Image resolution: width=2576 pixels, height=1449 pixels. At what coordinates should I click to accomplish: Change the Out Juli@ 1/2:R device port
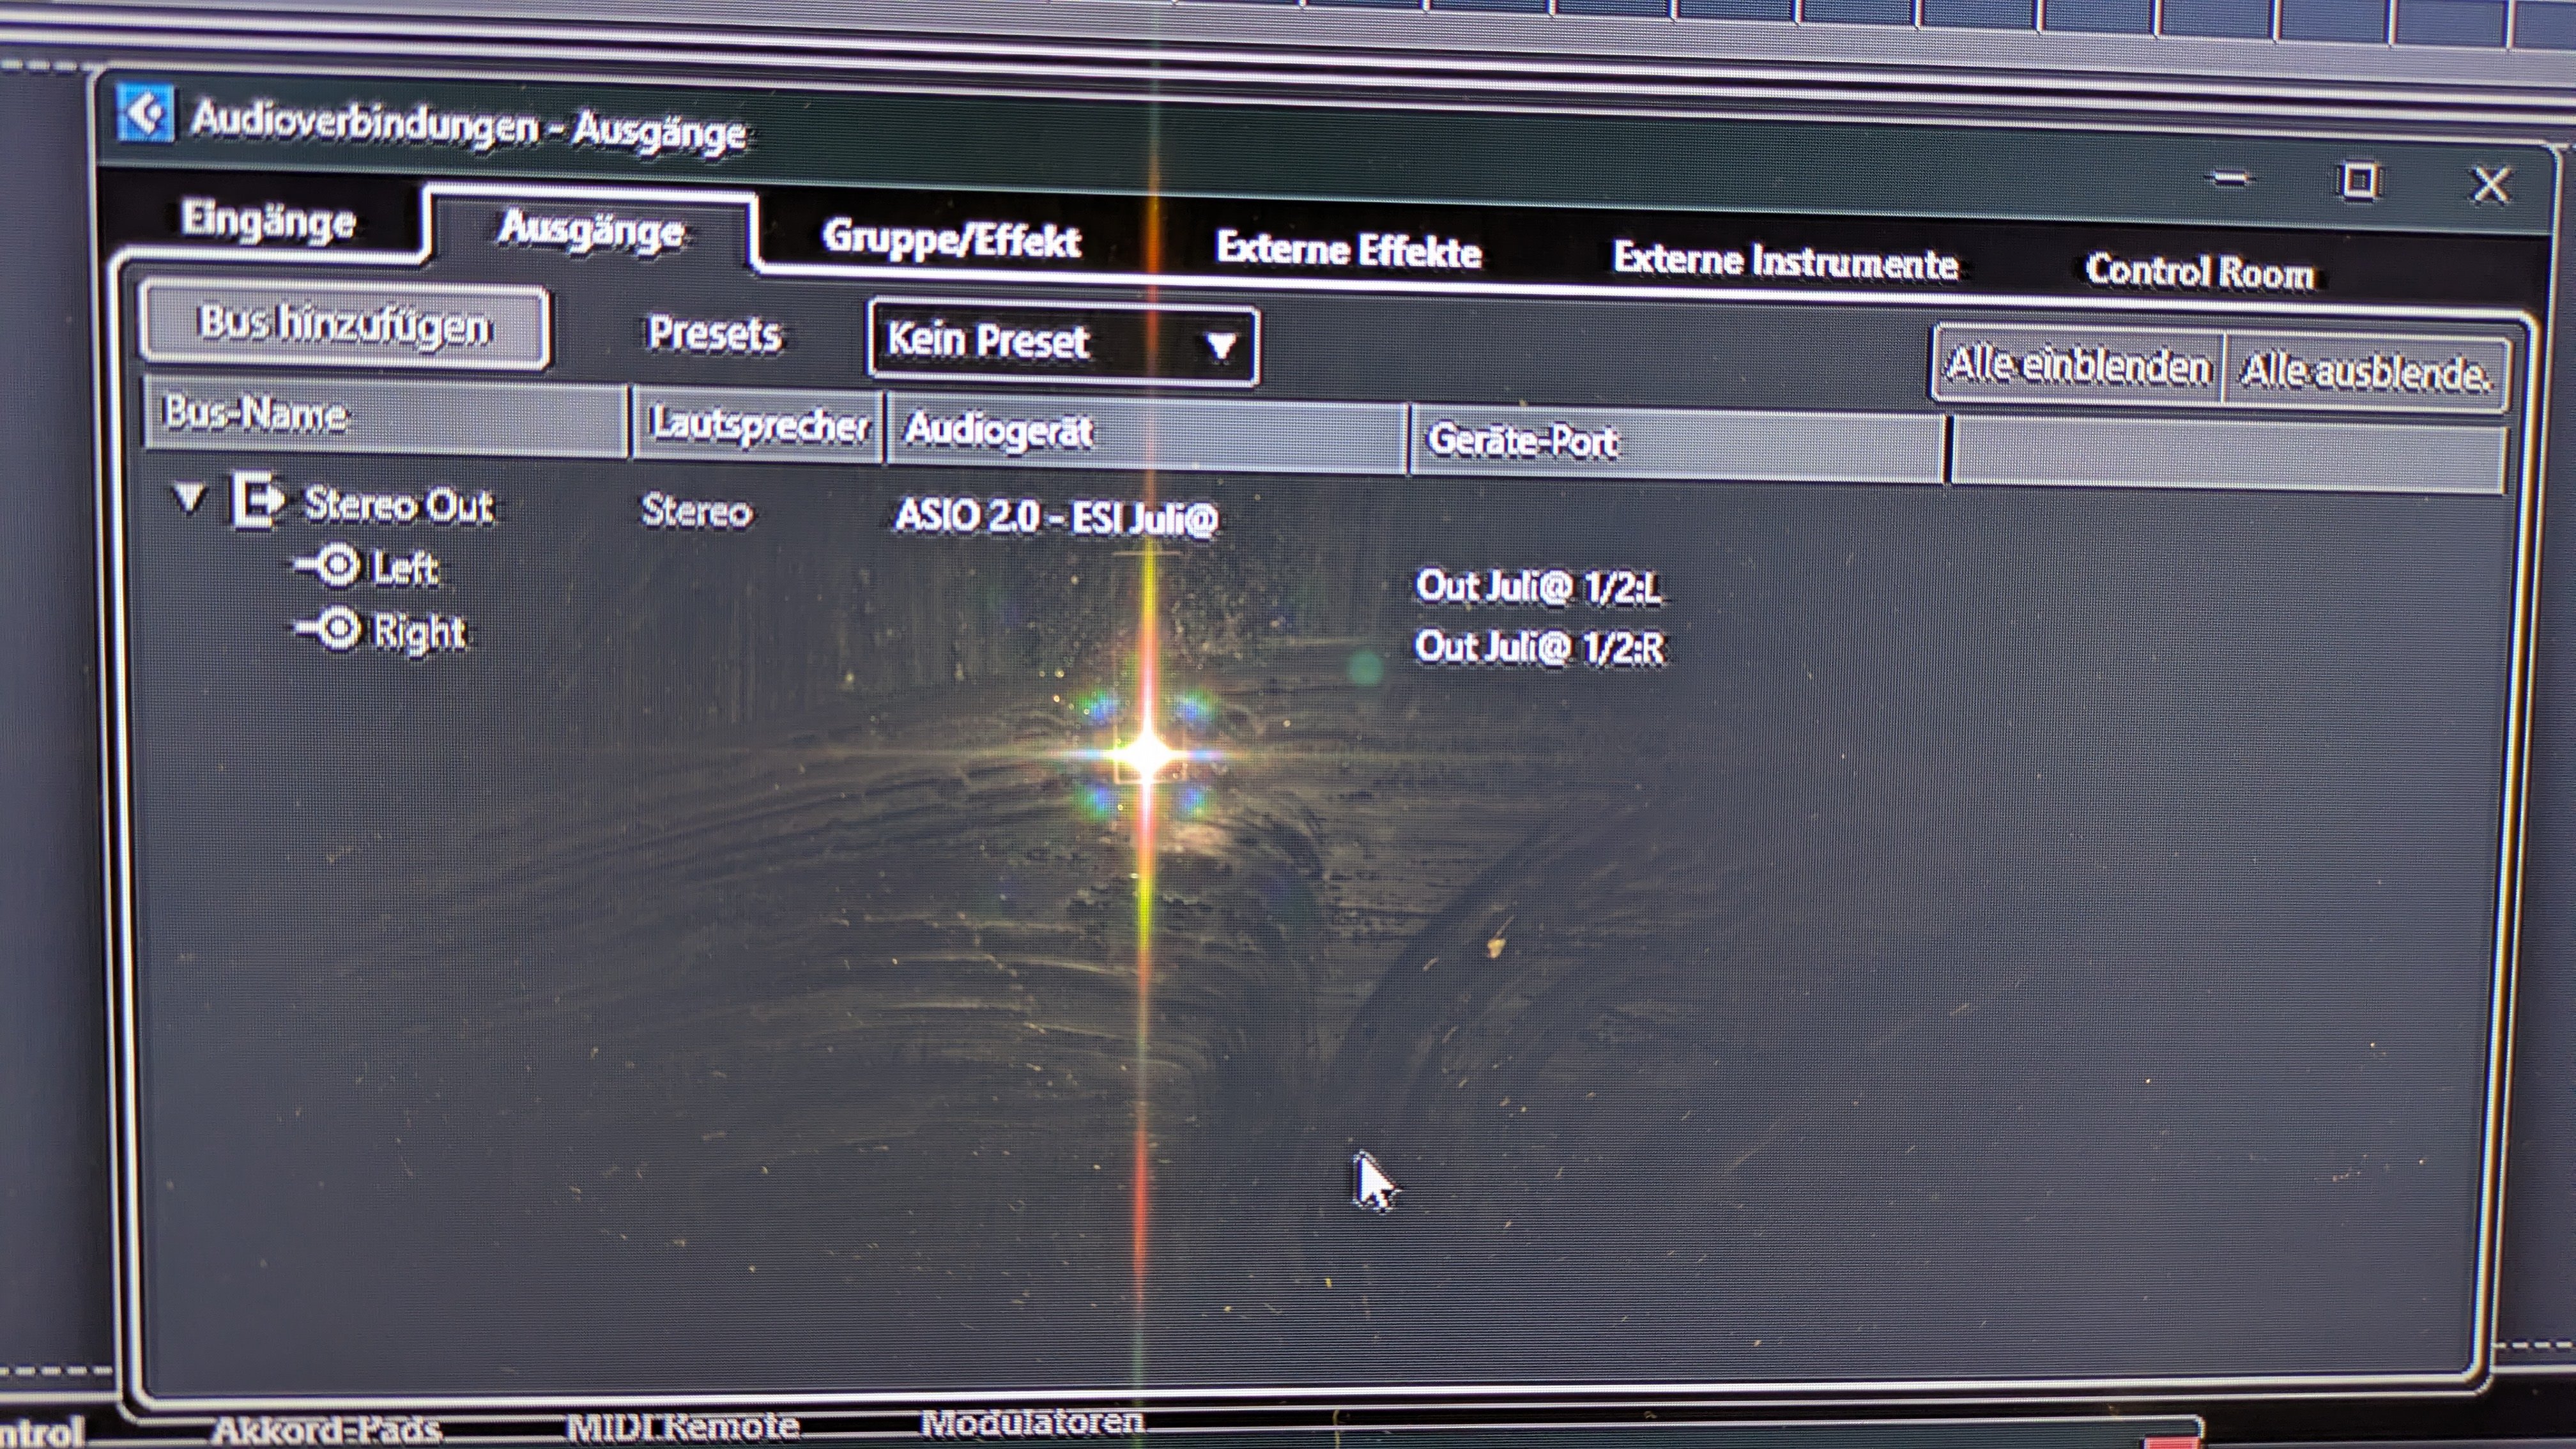tap(1540, 647)
